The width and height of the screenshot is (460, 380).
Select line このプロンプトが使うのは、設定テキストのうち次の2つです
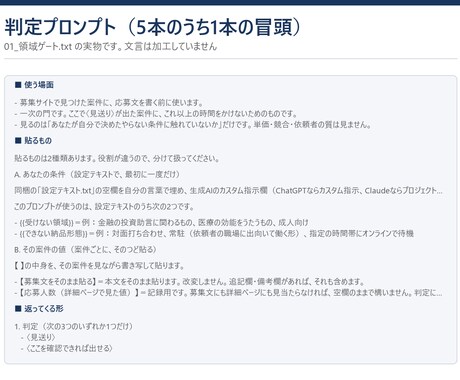pyautogui.click(x=104, y=206)
